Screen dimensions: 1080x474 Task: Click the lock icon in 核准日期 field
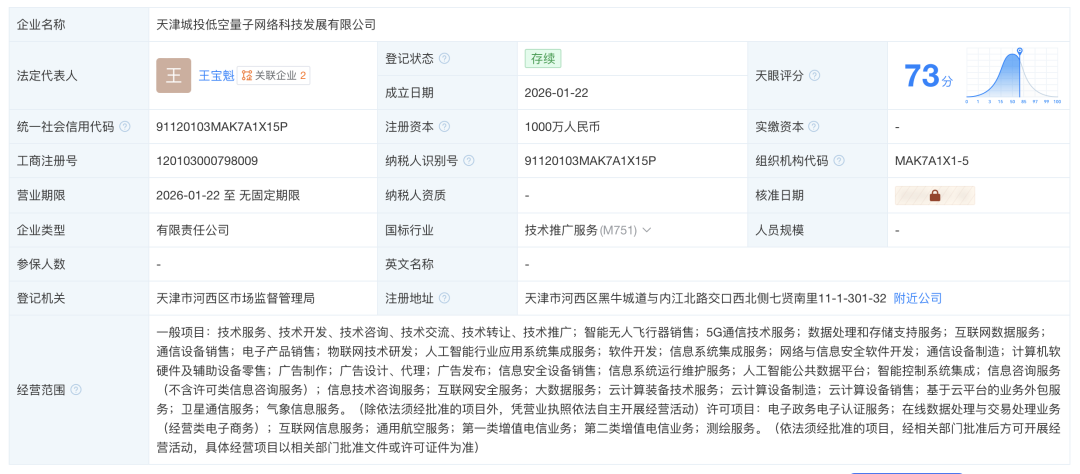point(934,196)
